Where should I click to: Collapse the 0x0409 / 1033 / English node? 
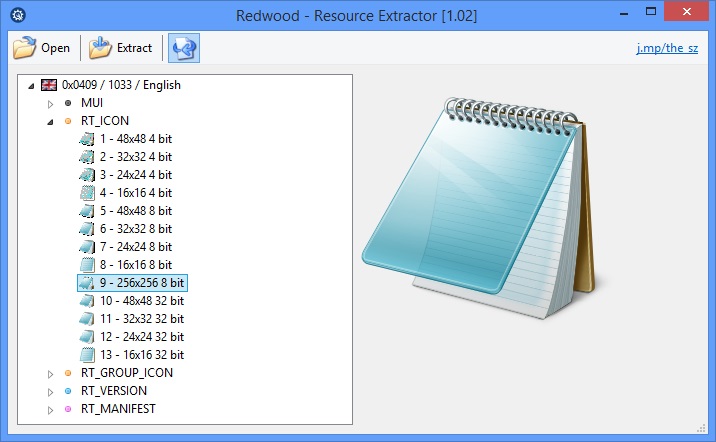point(32,85)
